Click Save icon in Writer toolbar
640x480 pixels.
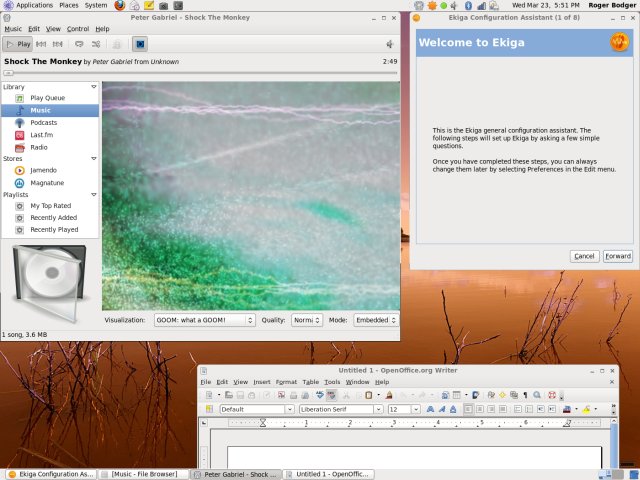click(x=240, y=395)
